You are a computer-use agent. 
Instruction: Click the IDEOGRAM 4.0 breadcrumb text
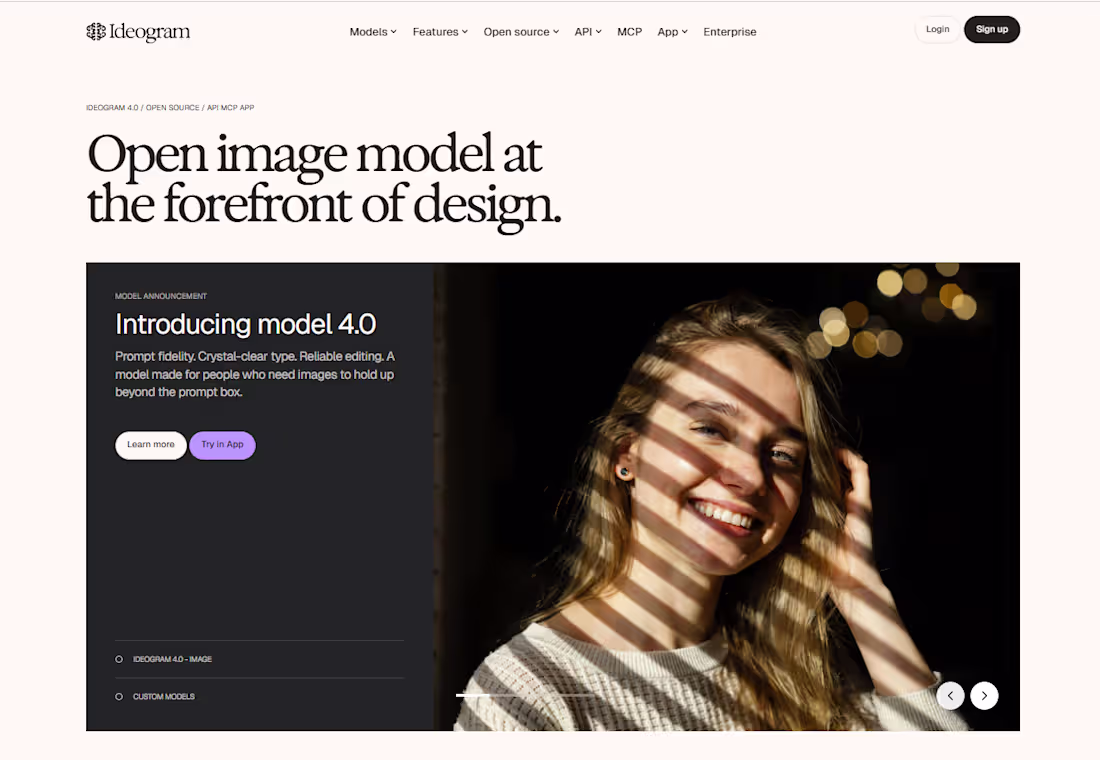click(x=112, y=107)
